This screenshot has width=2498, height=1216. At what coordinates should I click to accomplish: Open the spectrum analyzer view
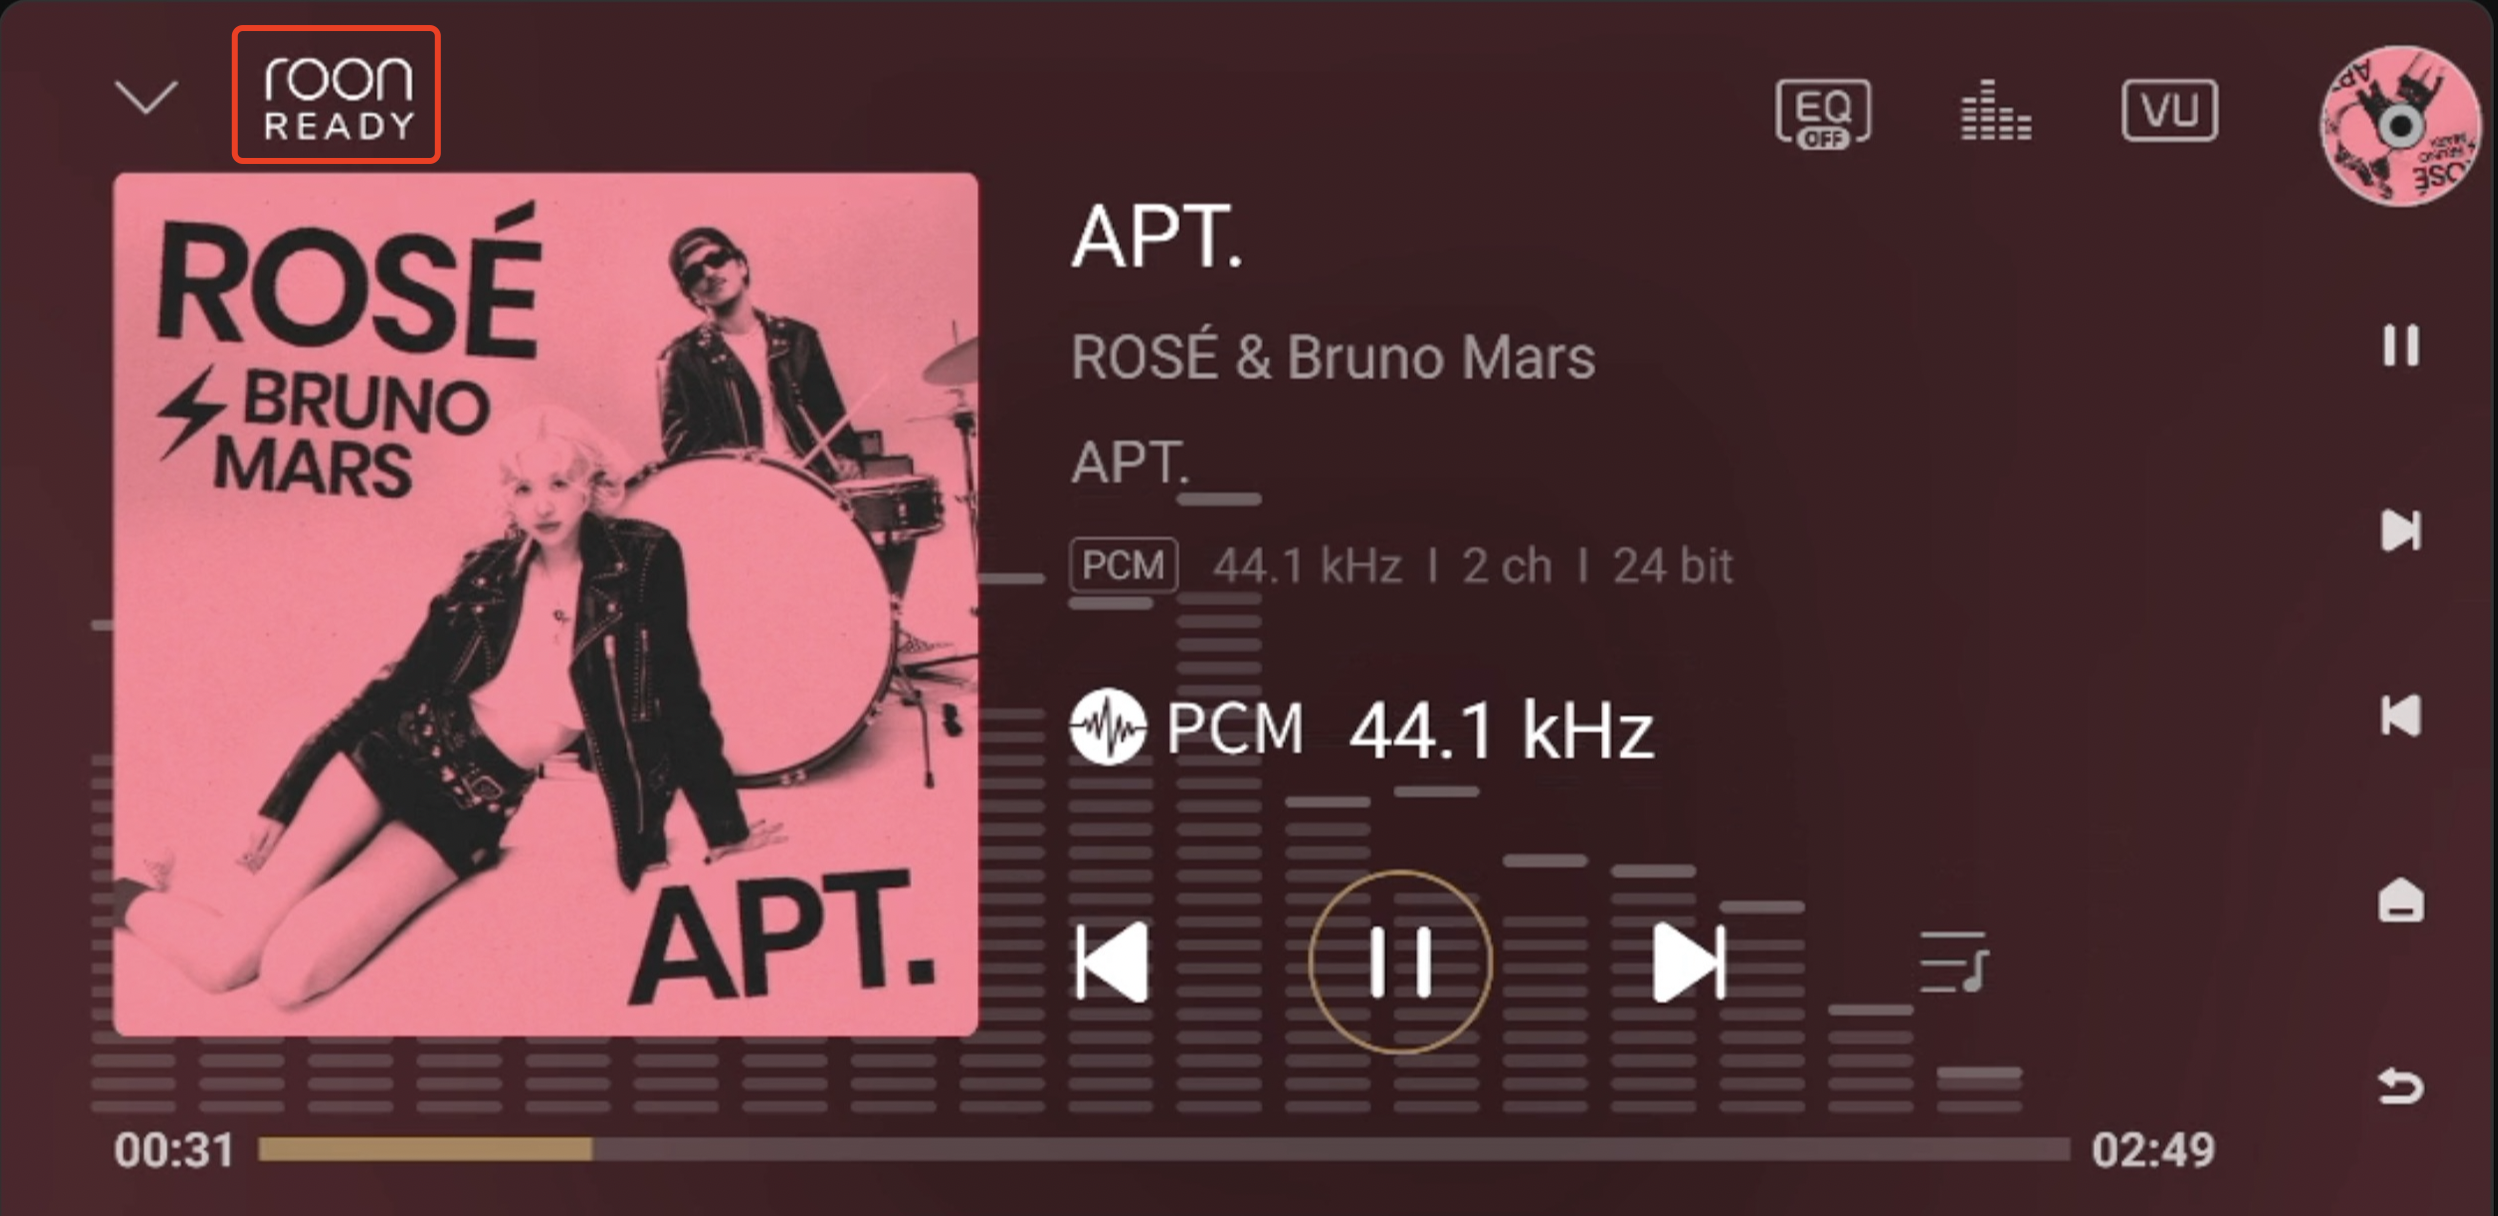[1995, 111]
